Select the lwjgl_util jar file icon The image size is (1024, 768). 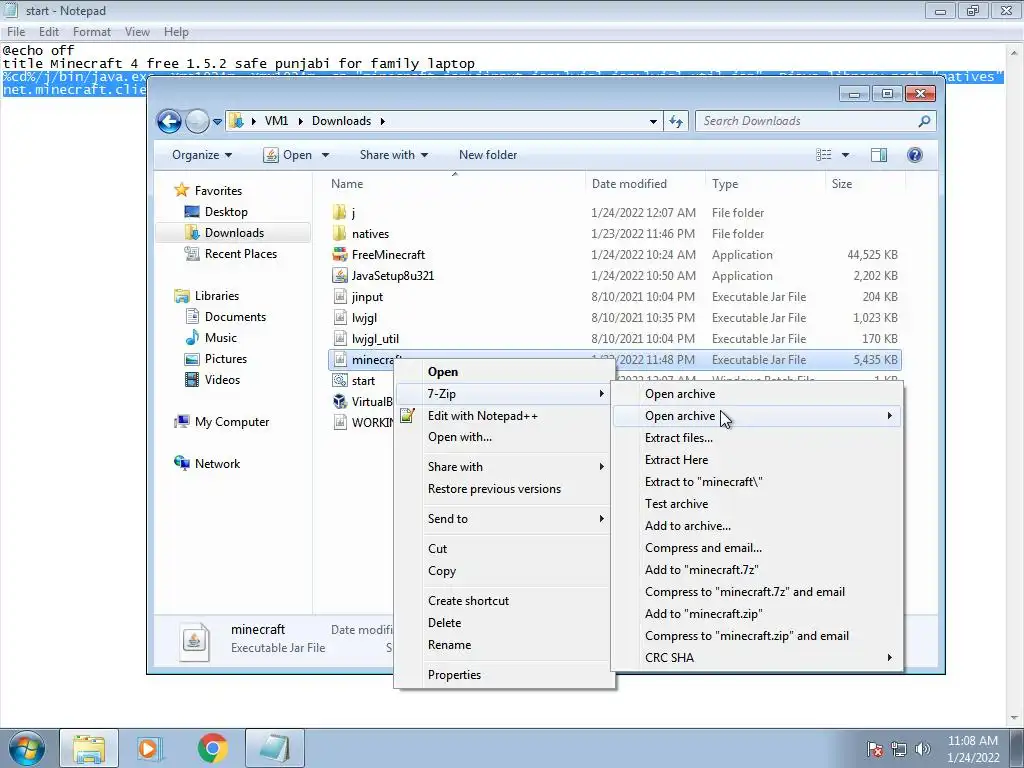point(340,339)
